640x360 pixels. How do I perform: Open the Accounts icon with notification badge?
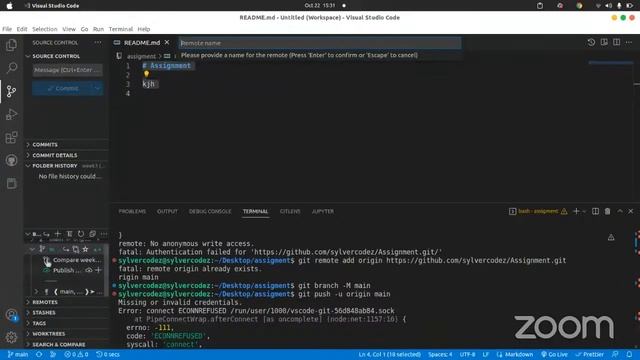(x=11, y=315)
